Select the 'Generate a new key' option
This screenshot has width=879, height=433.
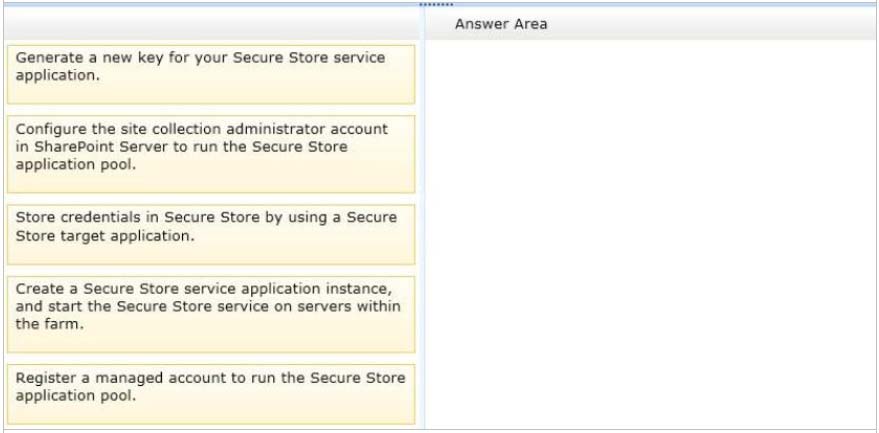tap(210, 74)
